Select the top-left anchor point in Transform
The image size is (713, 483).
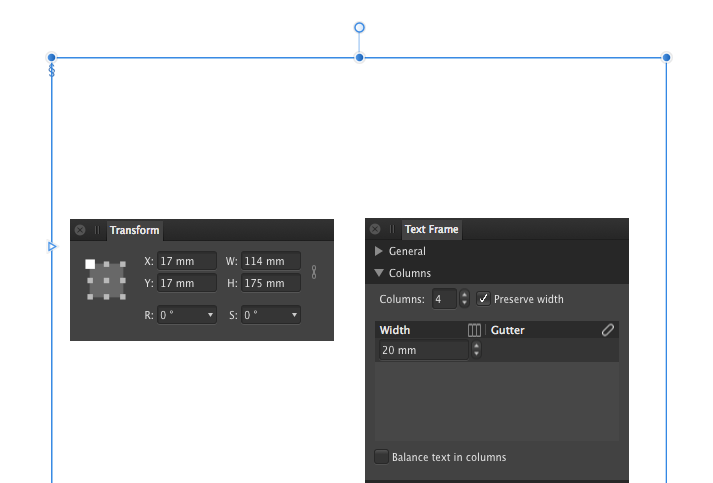90,264
